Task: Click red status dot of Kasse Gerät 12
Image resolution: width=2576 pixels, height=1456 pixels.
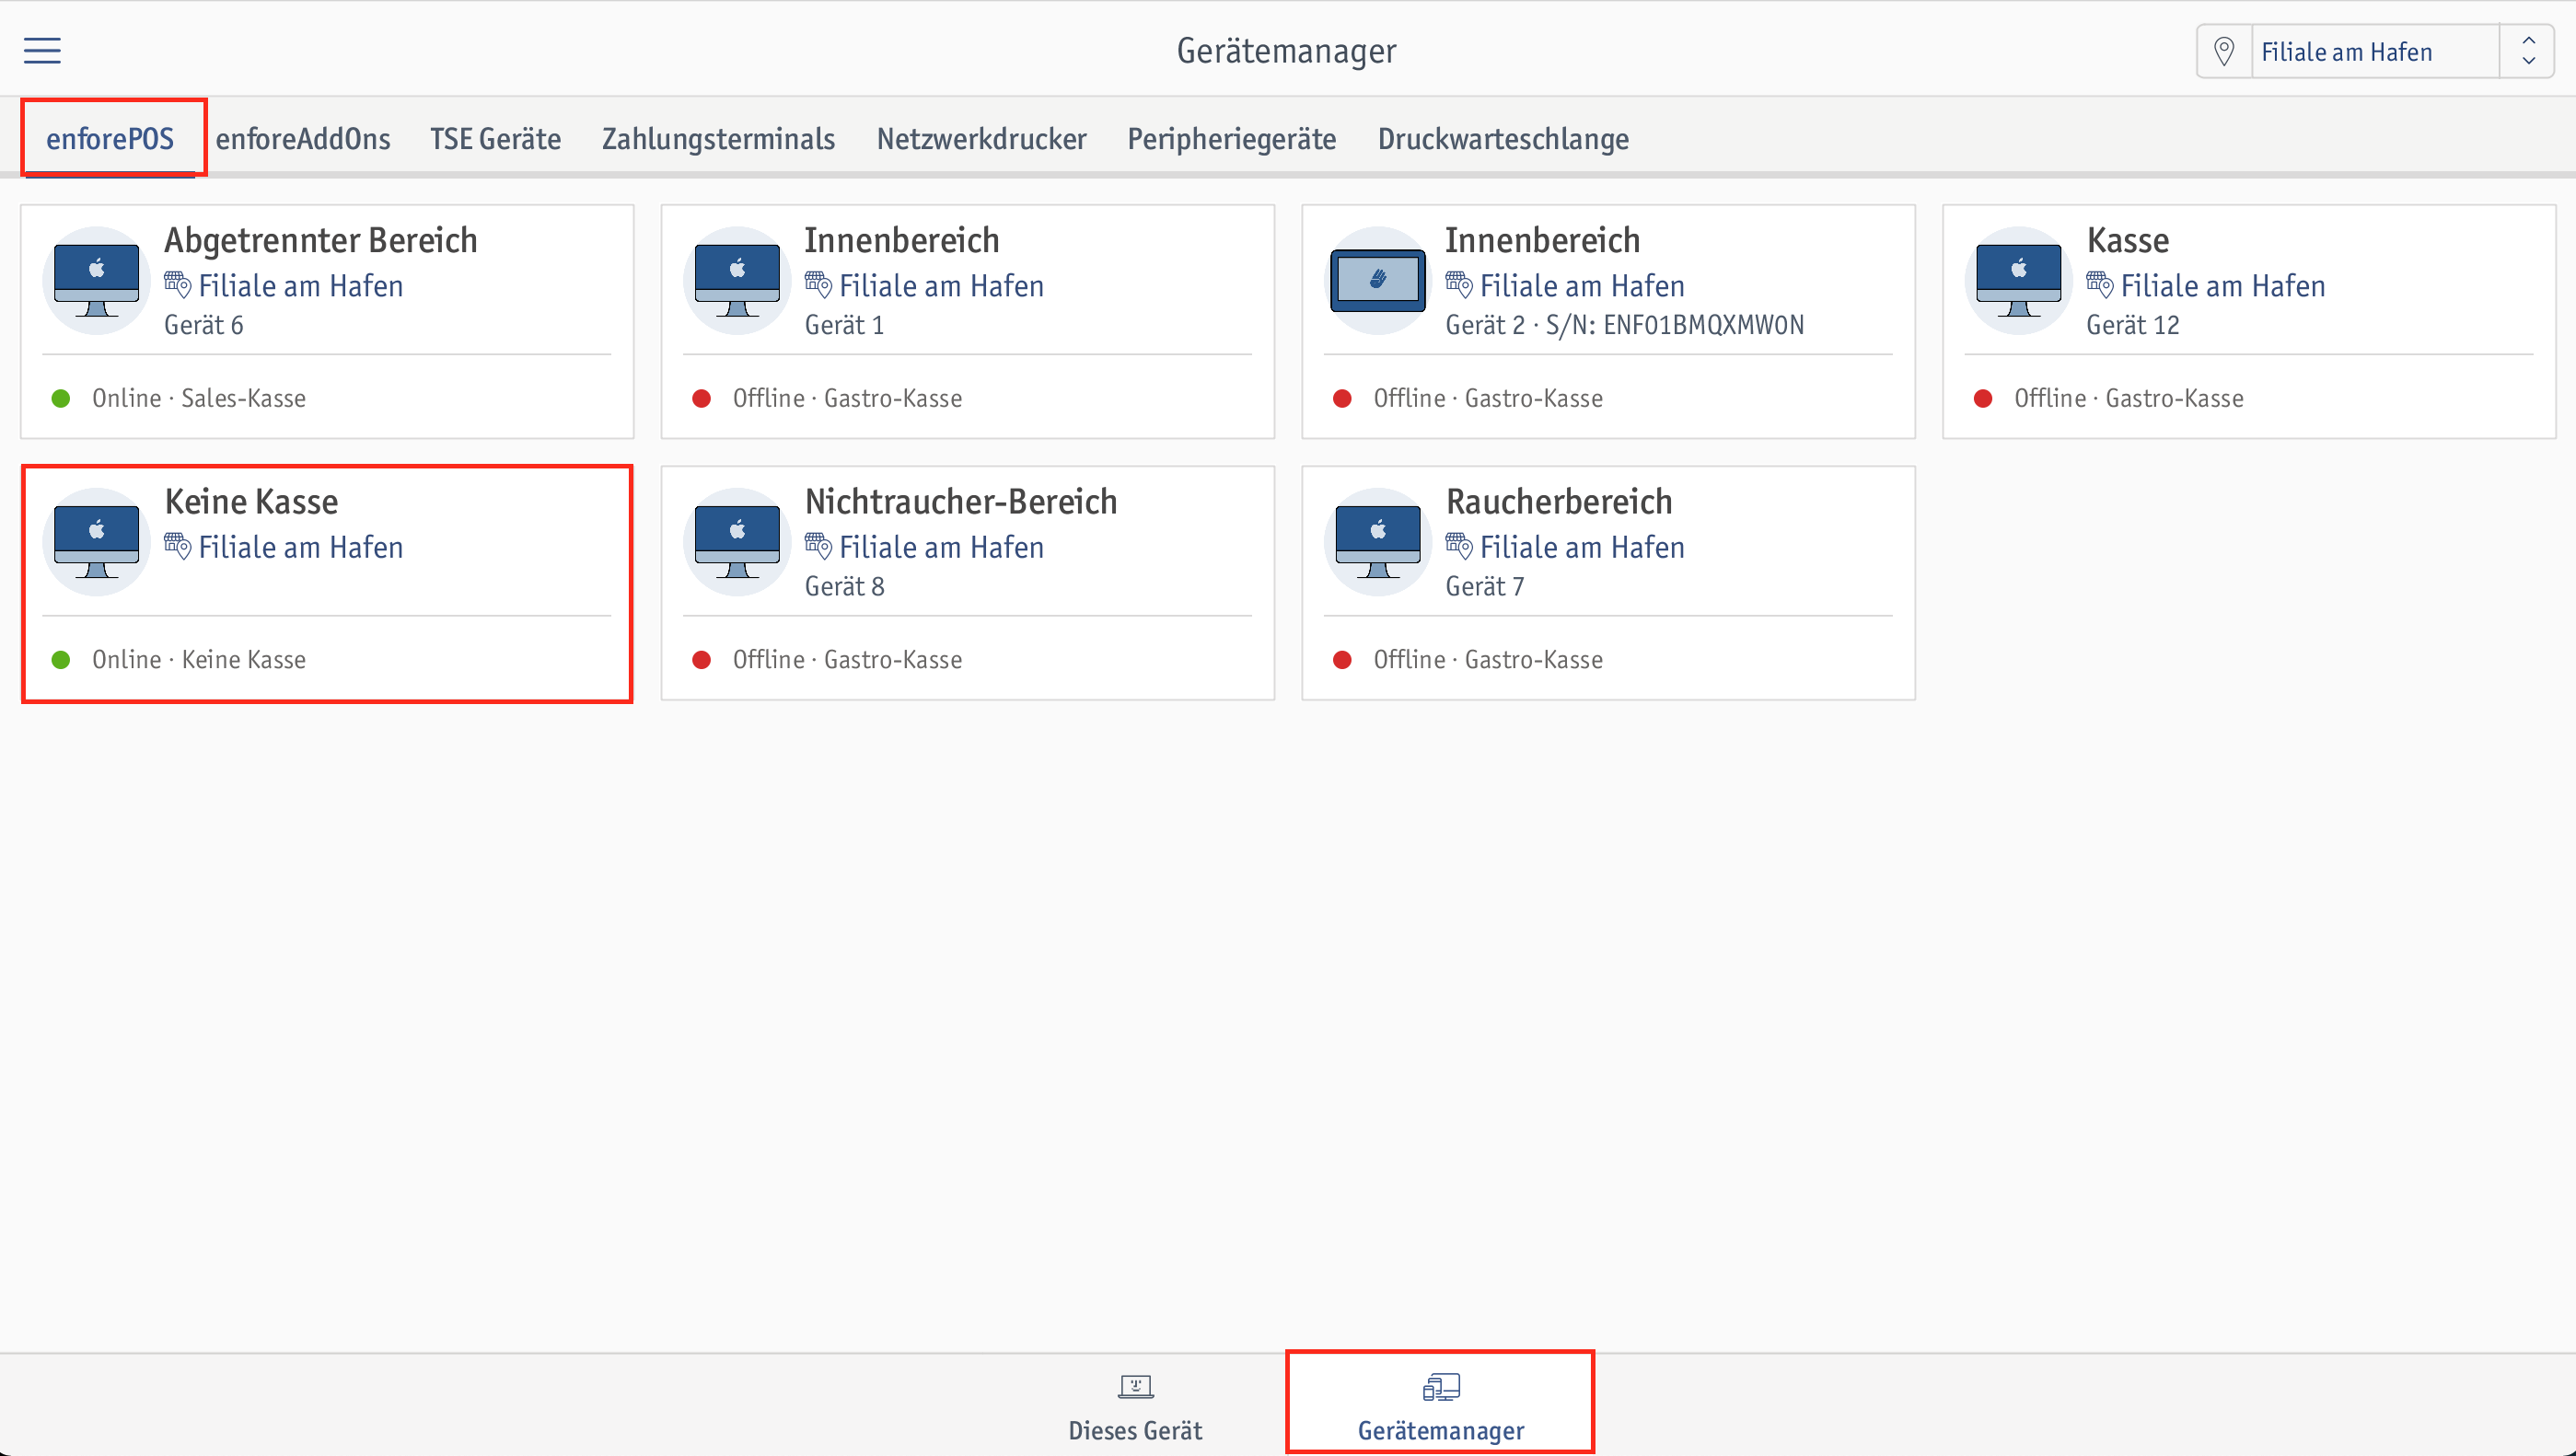Action: (x=1983, y=399)
